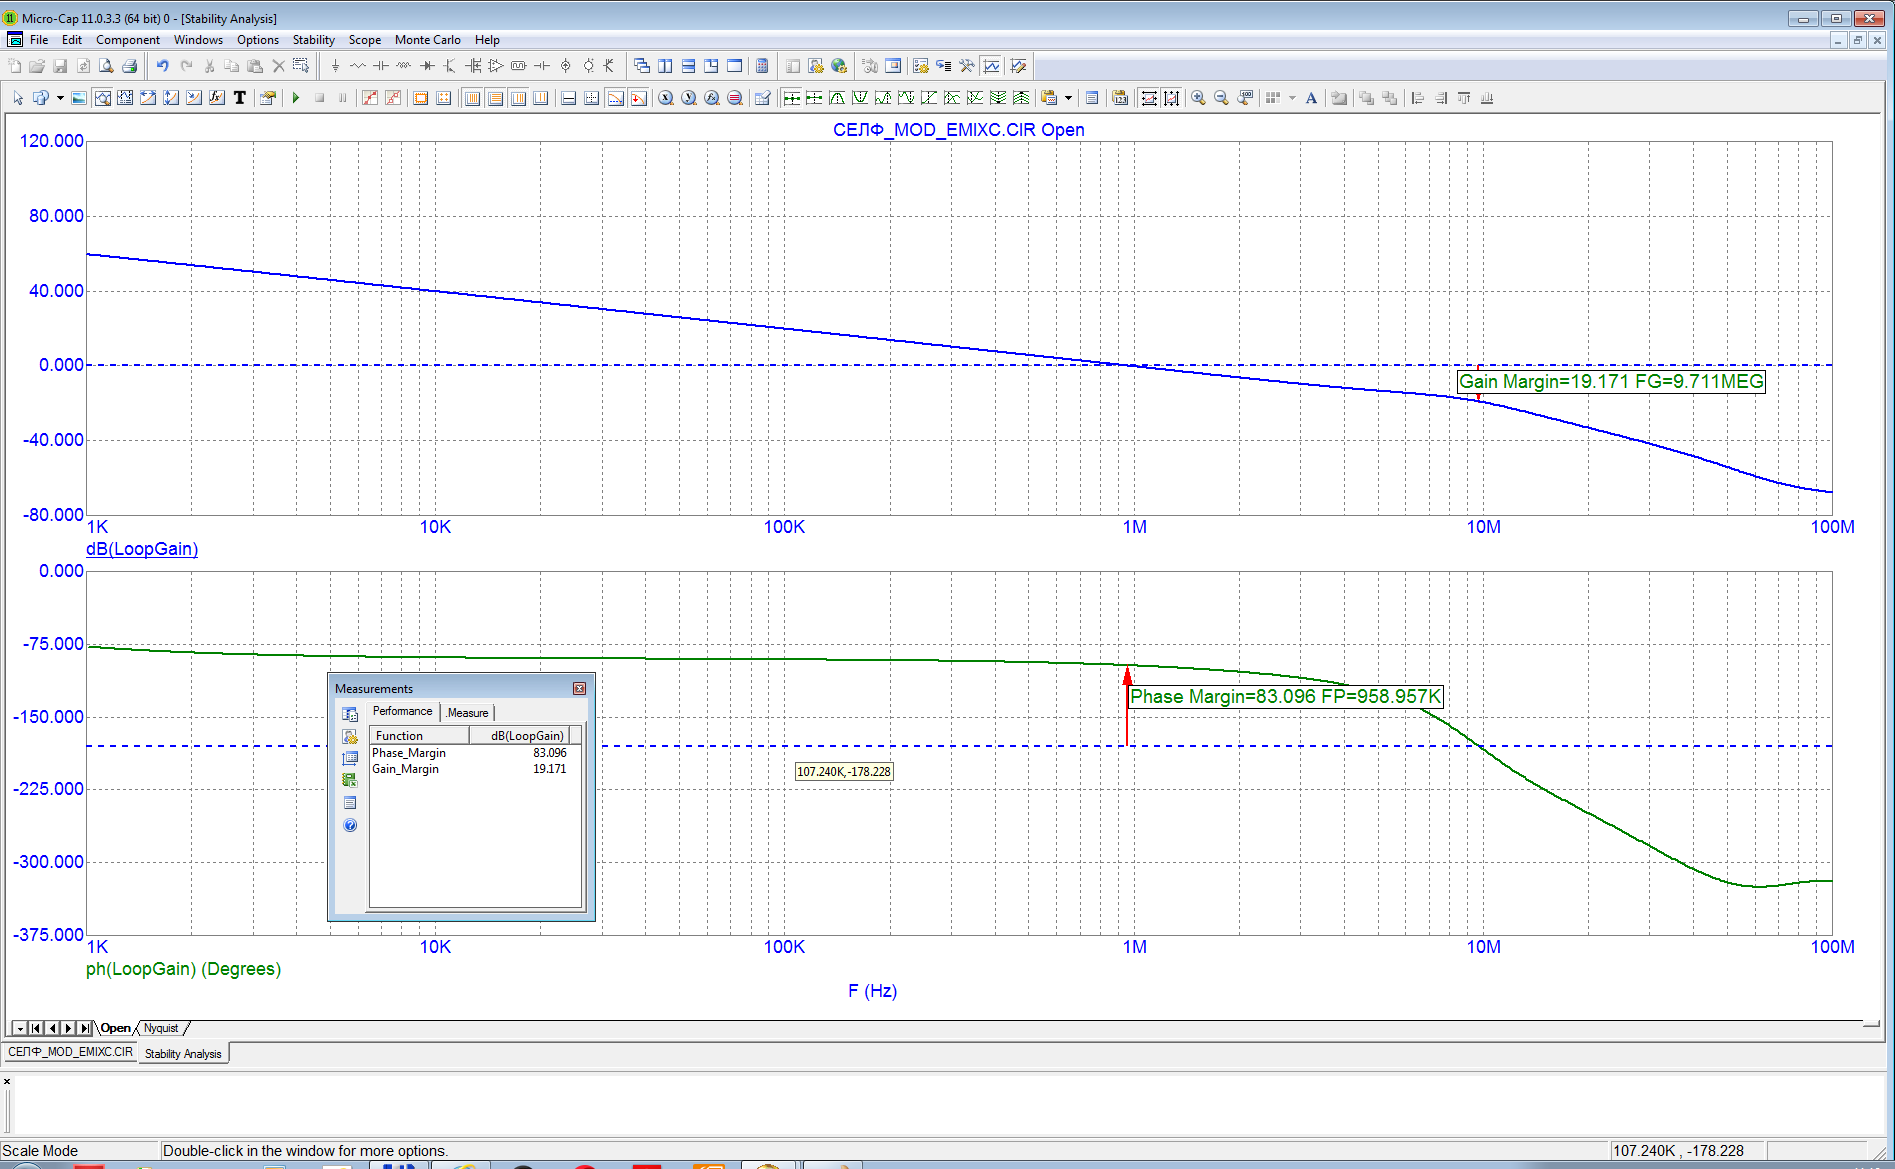This screenshot has width=1895, height=1169.
Task: Click the Print icon in toolbar
Action: [x=129, y=66]
